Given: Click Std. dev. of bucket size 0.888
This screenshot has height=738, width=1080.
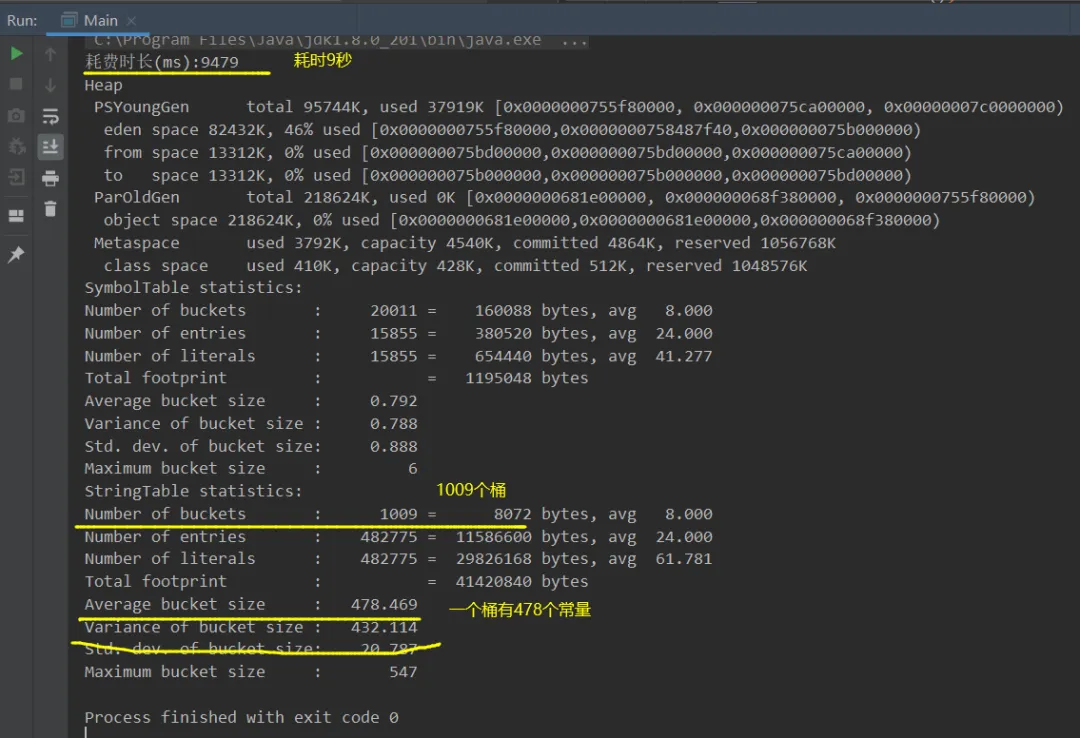Looking at the screenshot, I should click(x=251, y=446).
